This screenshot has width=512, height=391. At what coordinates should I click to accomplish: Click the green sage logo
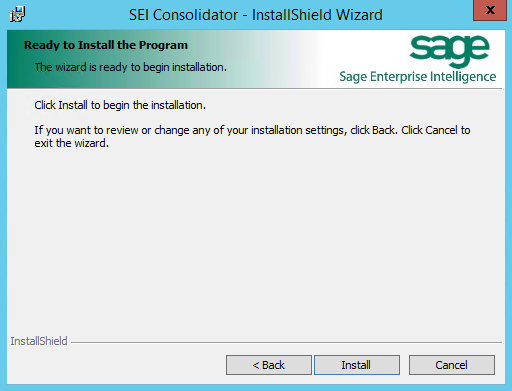tap(449, 51)
